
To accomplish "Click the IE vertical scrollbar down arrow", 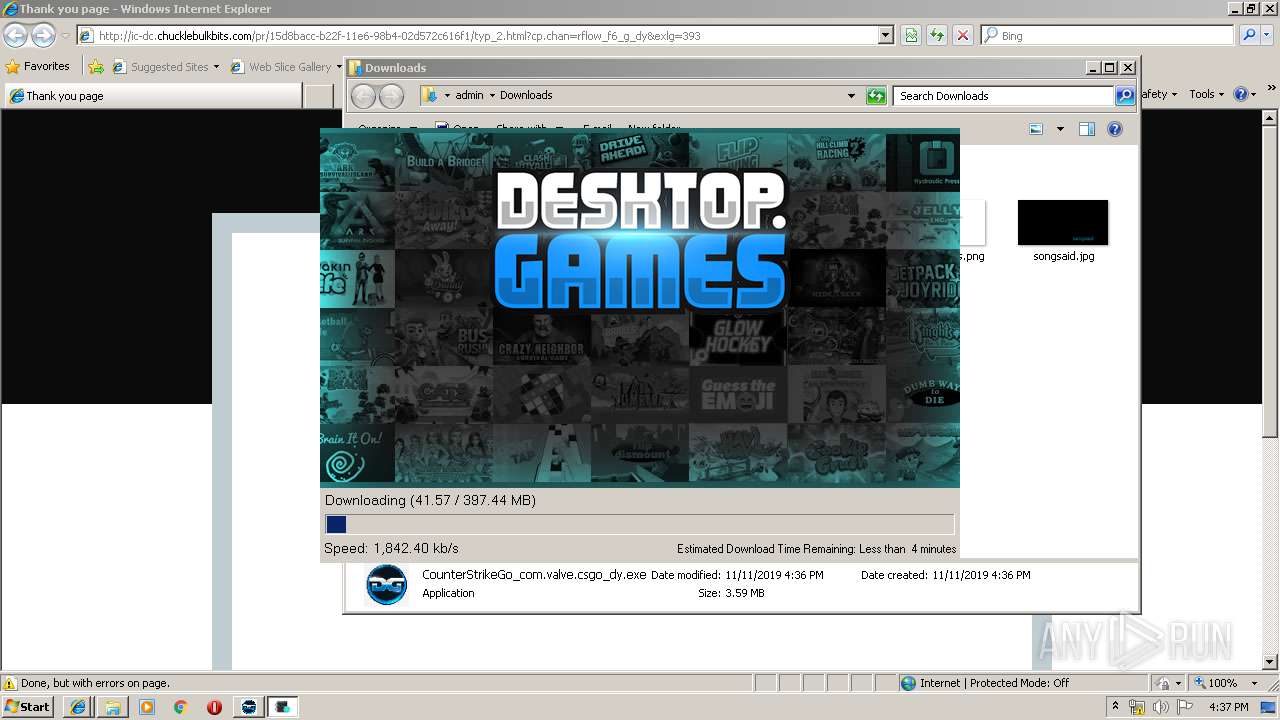I will point(1271,662).
